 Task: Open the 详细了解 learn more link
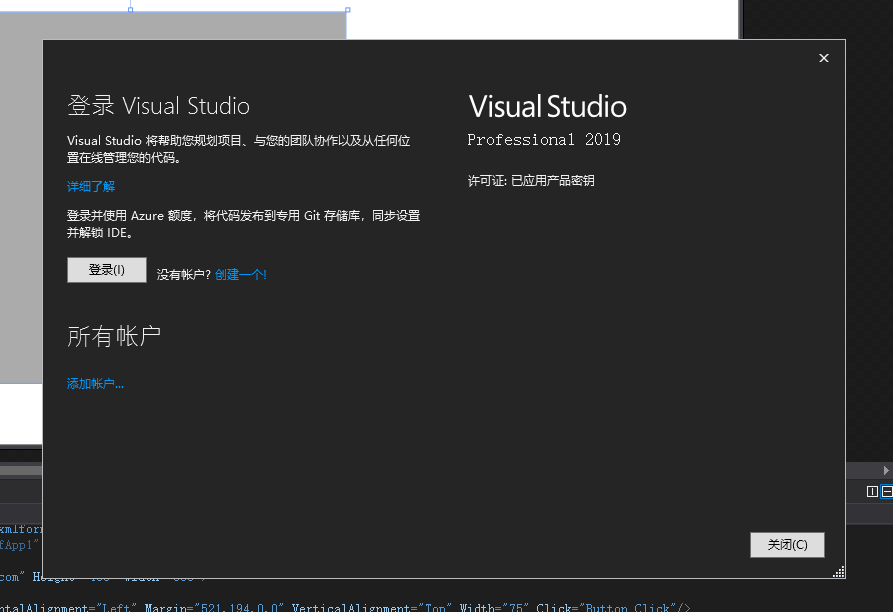[91, 186]
